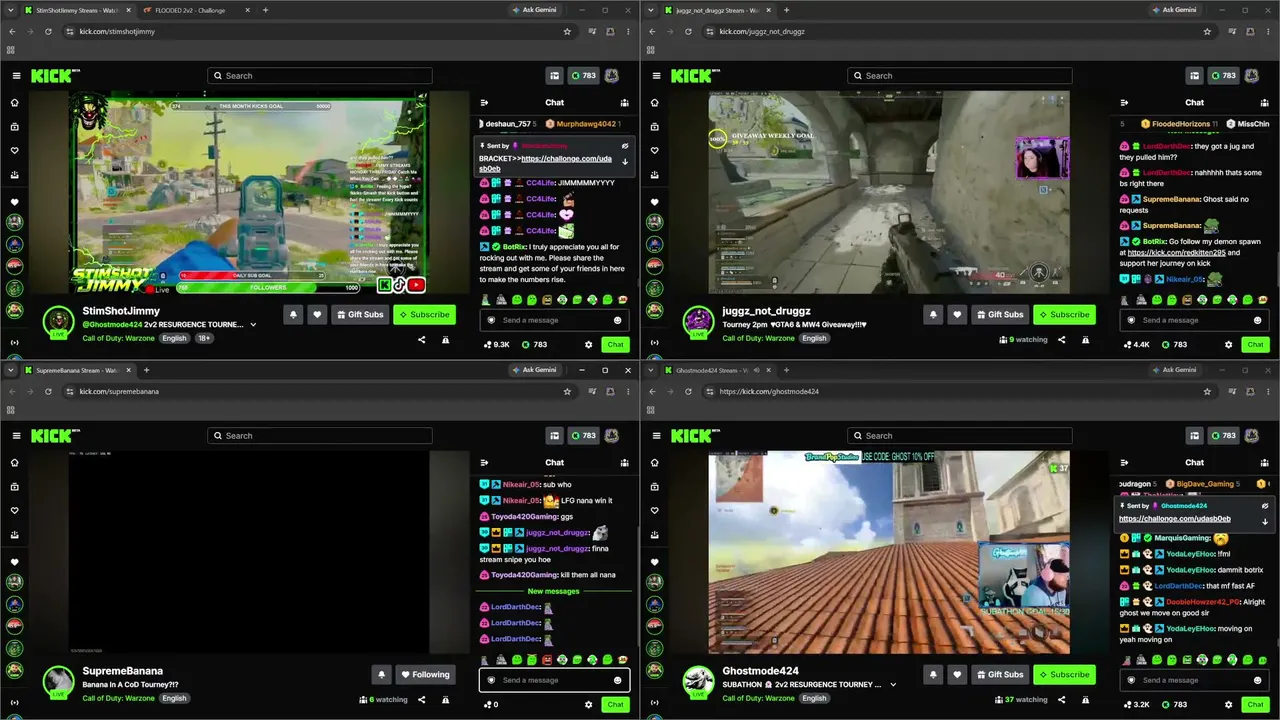Open chat settings gear in StimShotJimmy window

click(x=588, y=344)
